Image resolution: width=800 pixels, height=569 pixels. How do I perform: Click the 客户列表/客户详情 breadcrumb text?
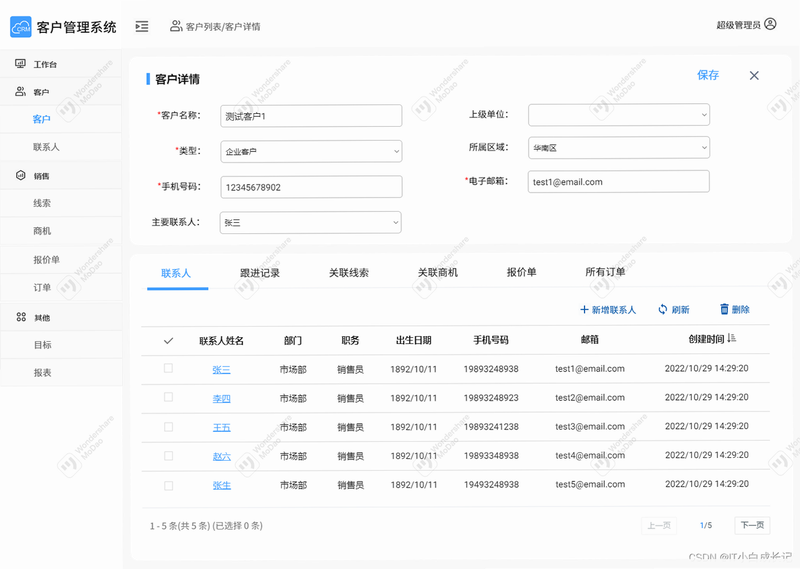click(223, 27)
